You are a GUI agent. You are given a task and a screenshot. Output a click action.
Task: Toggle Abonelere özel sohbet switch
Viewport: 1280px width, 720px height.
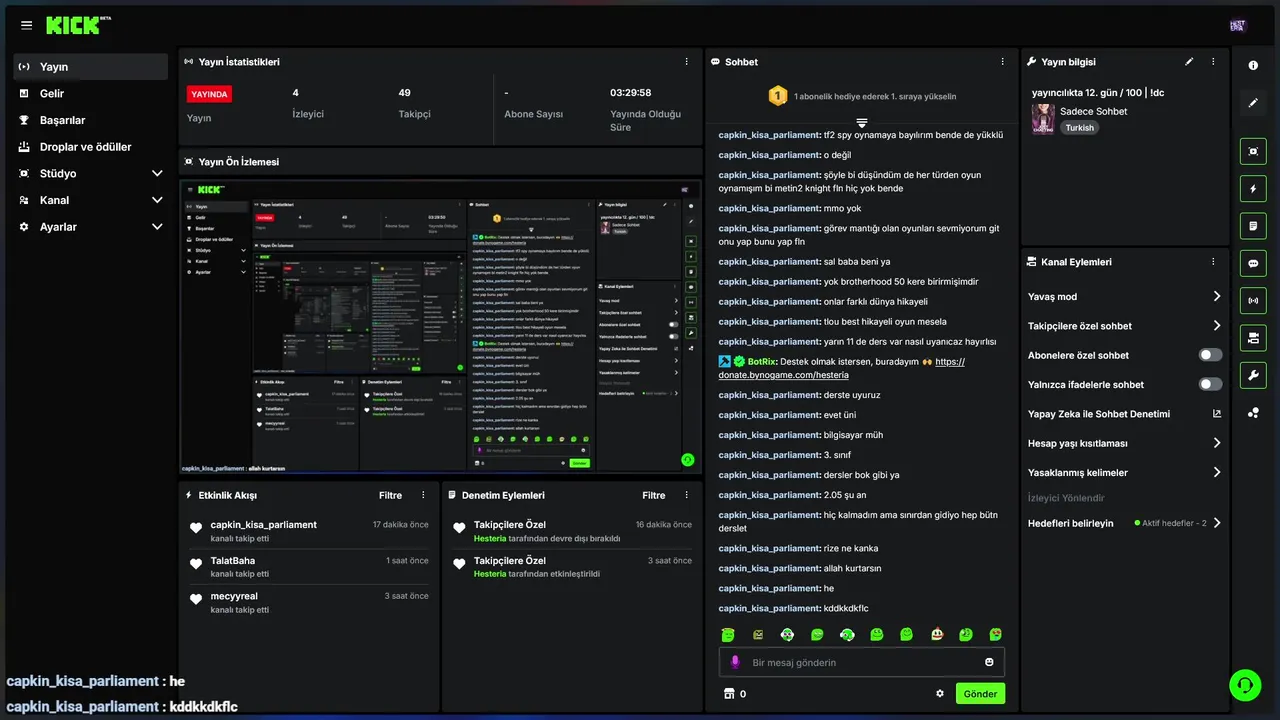coord(1210,355)
